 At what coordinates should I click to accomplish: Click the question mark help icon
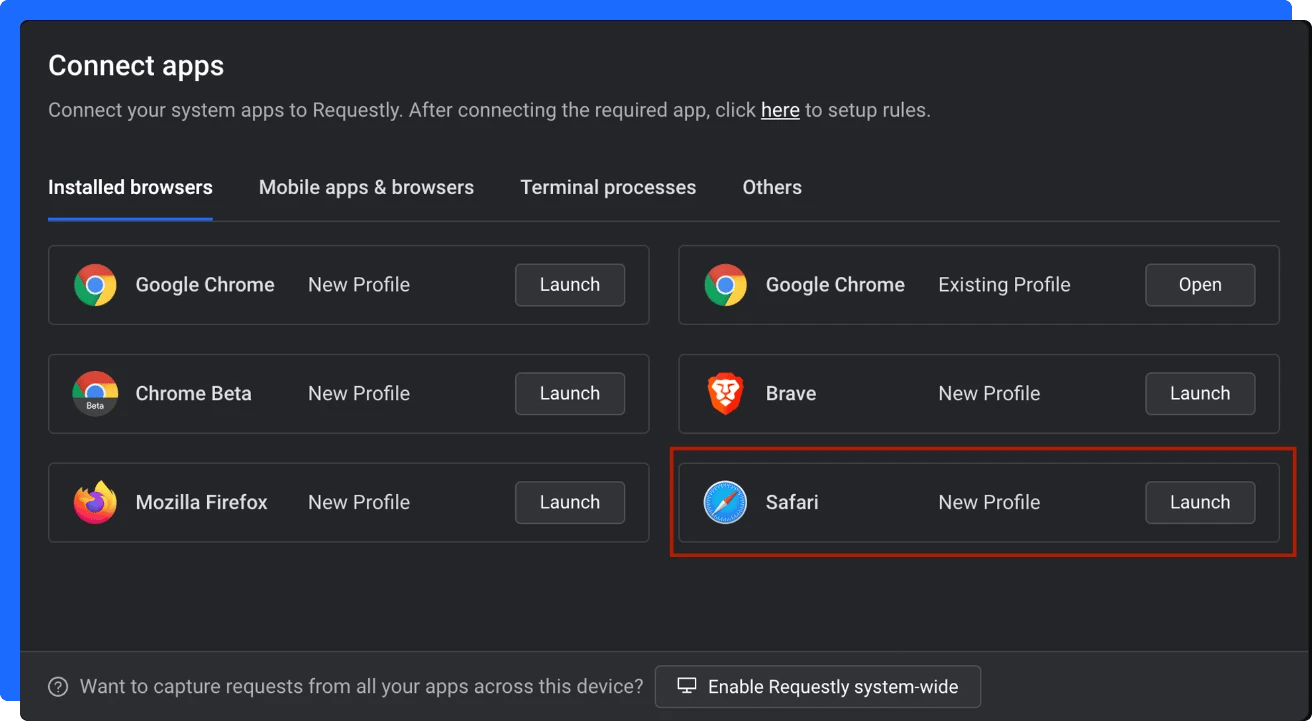(59, 687)
